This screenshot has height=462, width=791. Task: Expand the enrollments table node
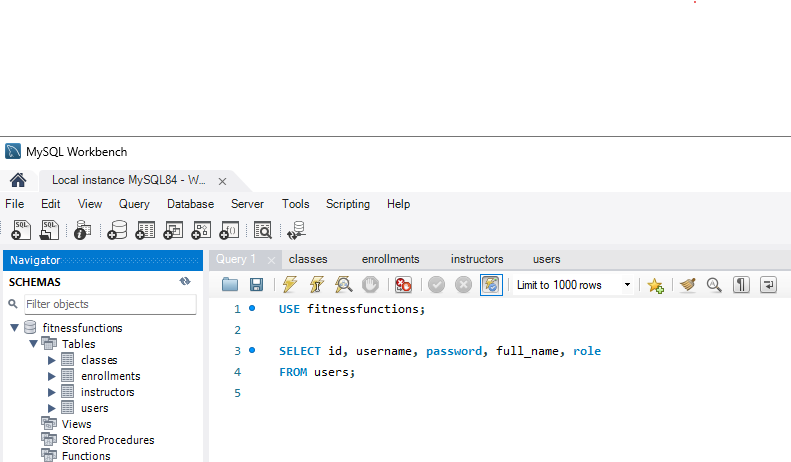tap(51, 376)
